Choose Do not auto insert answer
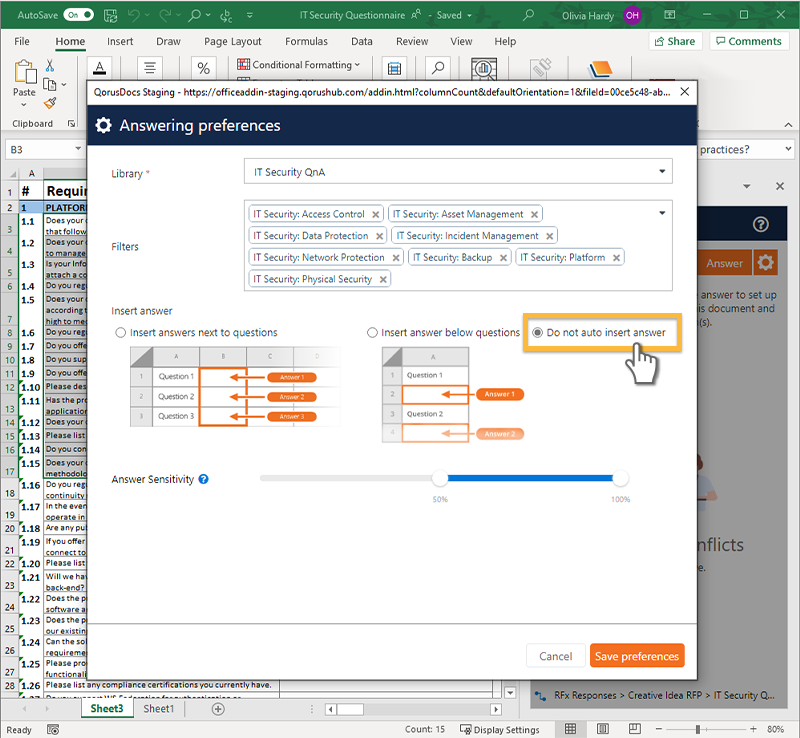Viewport: 800px width, 738px height. coord(538,333)
